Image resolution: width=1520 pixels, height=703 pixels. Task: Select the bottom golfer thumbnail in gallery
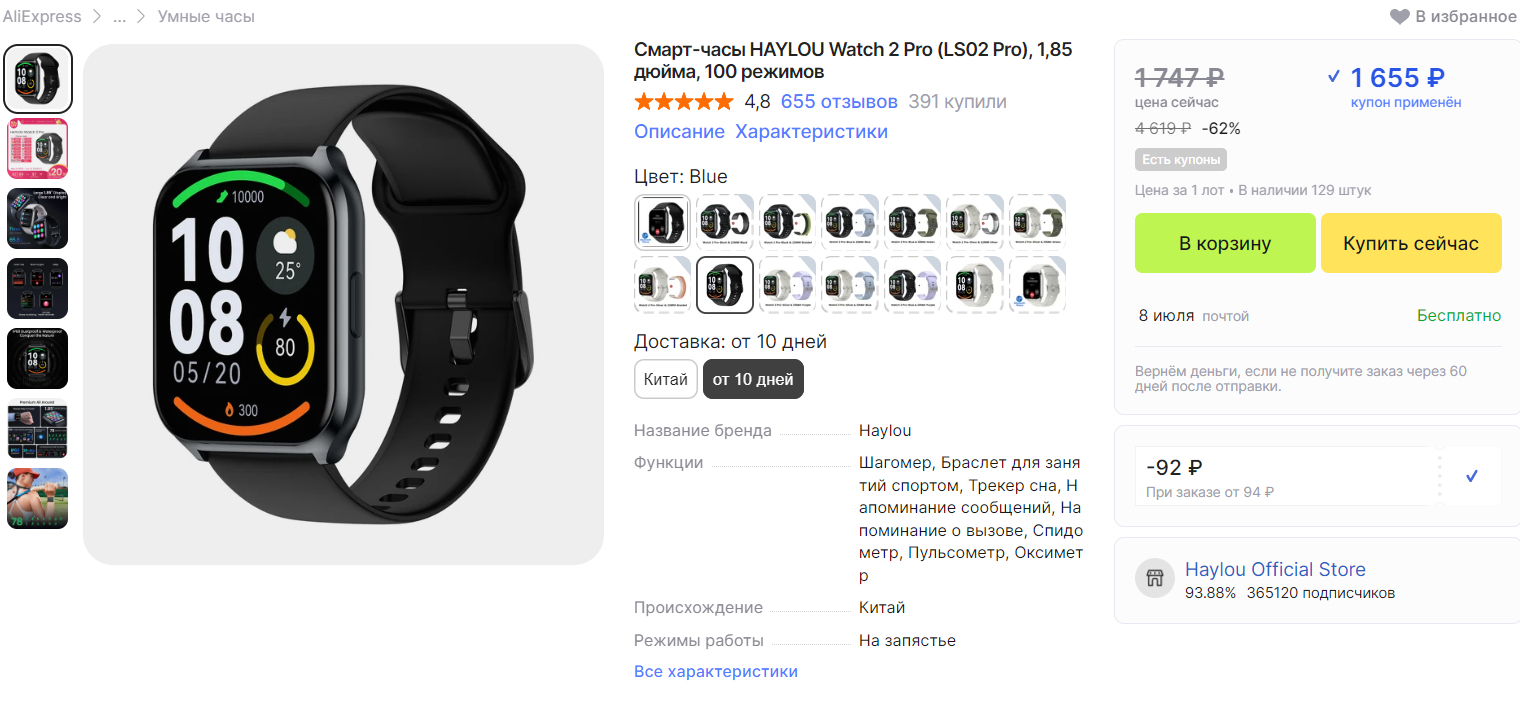click(38, 498)
